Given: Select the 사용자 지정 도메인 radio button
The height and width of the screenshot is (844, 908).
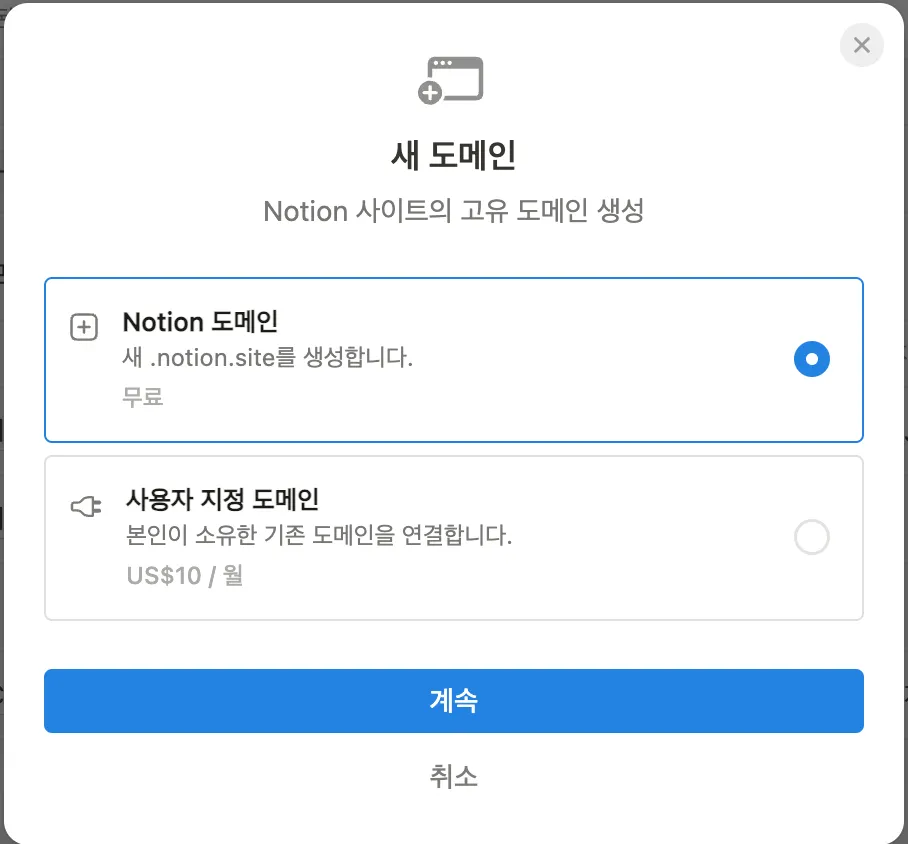Looking at the screenshot, I should (x=811, y=538).
